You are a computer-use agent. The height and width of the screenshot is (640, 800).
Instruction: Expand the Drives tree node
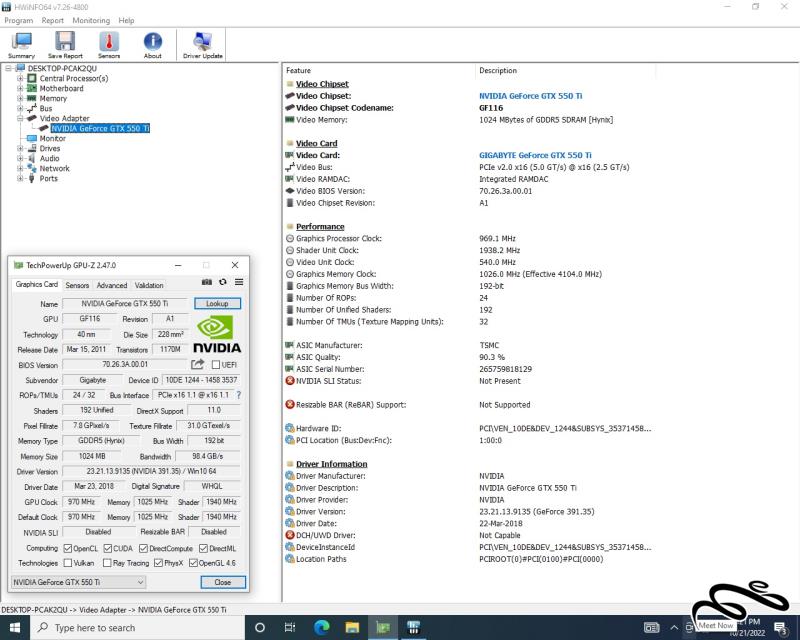20,148
